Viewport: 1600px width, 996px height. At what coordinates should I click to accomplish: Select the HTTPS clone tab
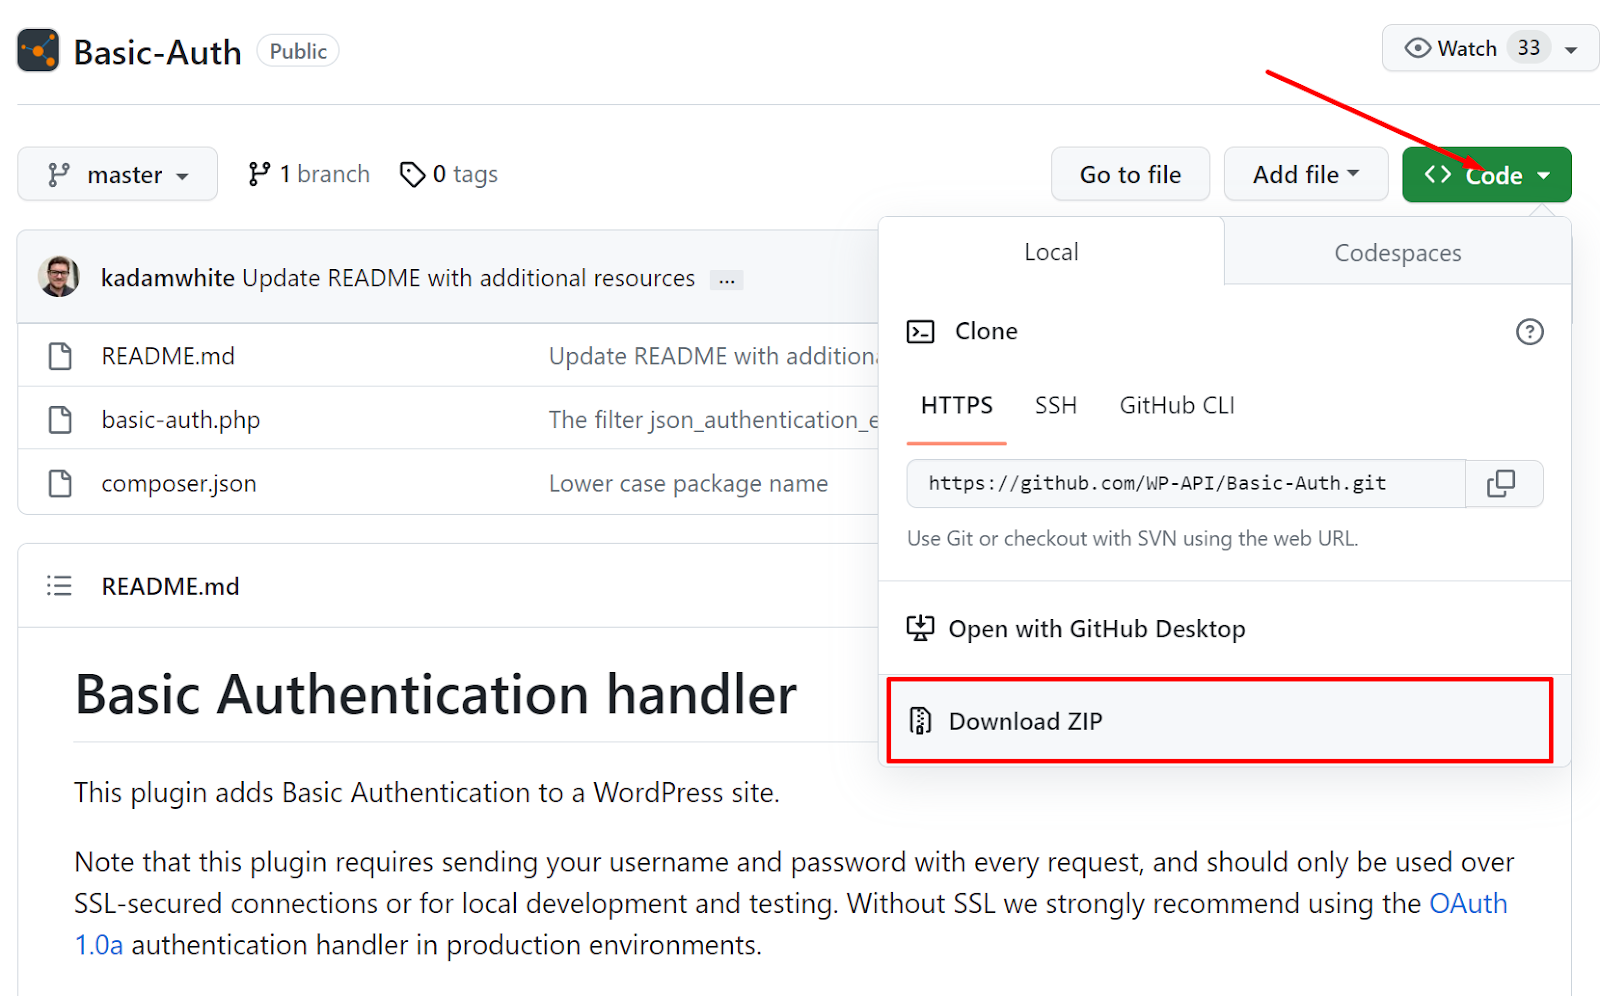956,405
